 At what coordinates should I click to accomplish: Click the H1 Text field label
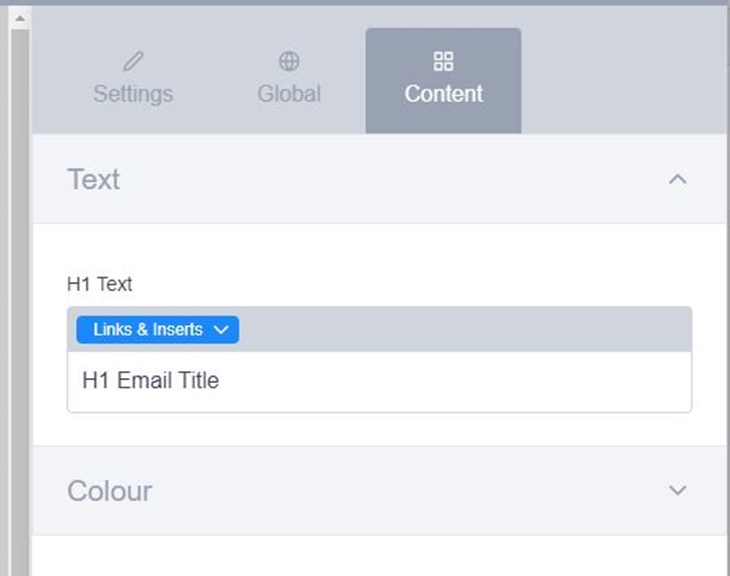tap(100, 284)
